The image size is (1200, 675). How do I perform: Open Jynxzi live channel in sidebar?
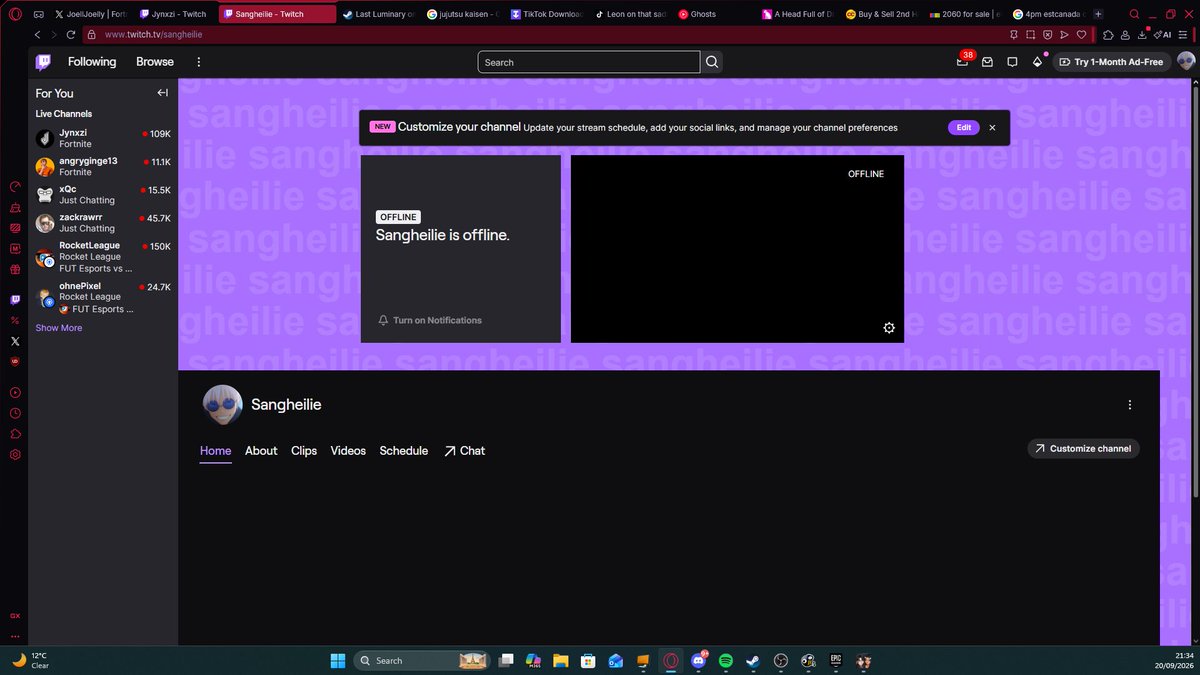[103, 138]
